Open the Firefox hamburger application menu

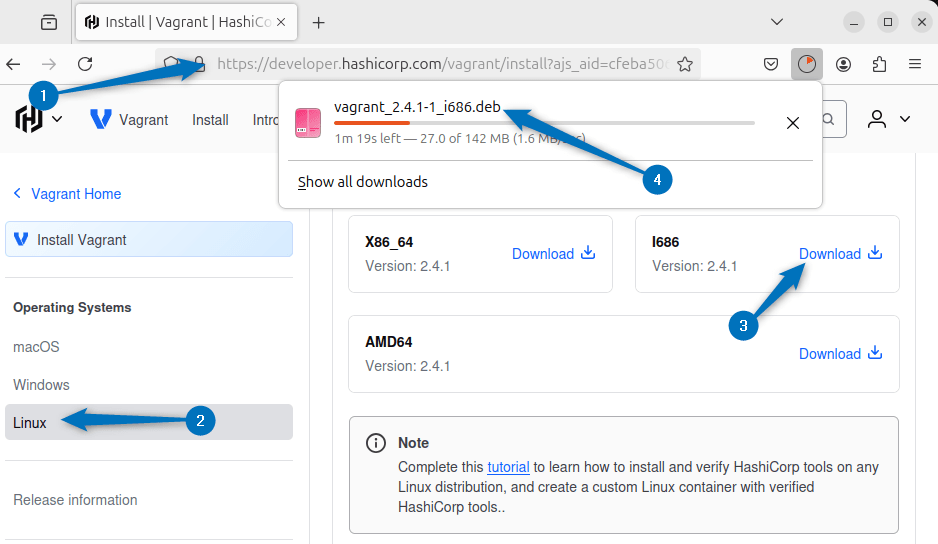coord(914,64)
